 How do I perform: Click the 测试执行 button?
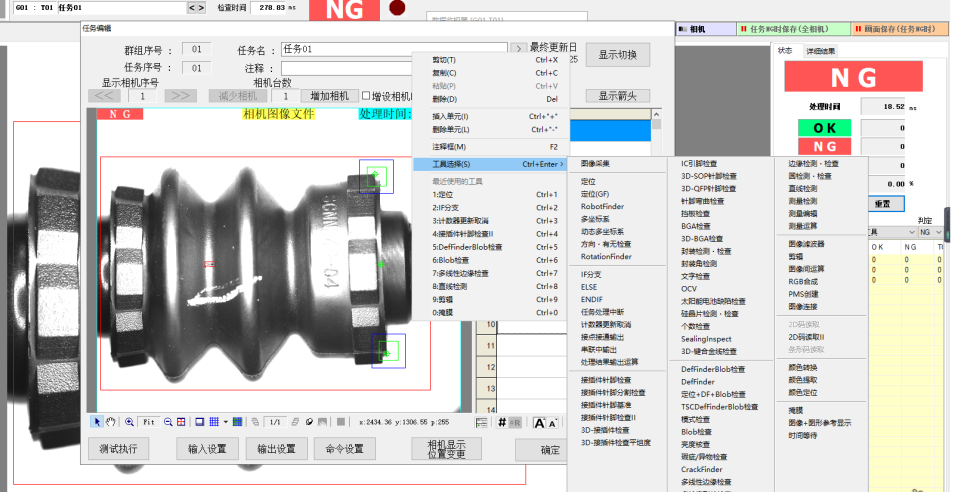click(118, 449)
